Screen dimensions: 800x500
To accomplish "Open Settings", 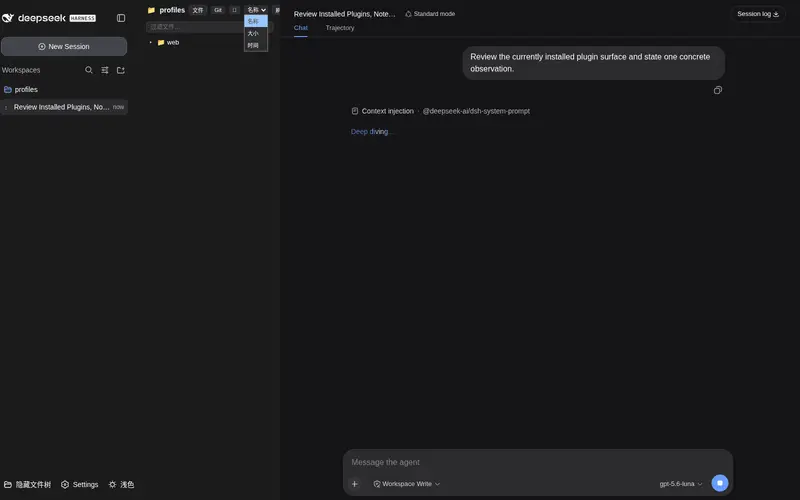I will coord(80,484).
